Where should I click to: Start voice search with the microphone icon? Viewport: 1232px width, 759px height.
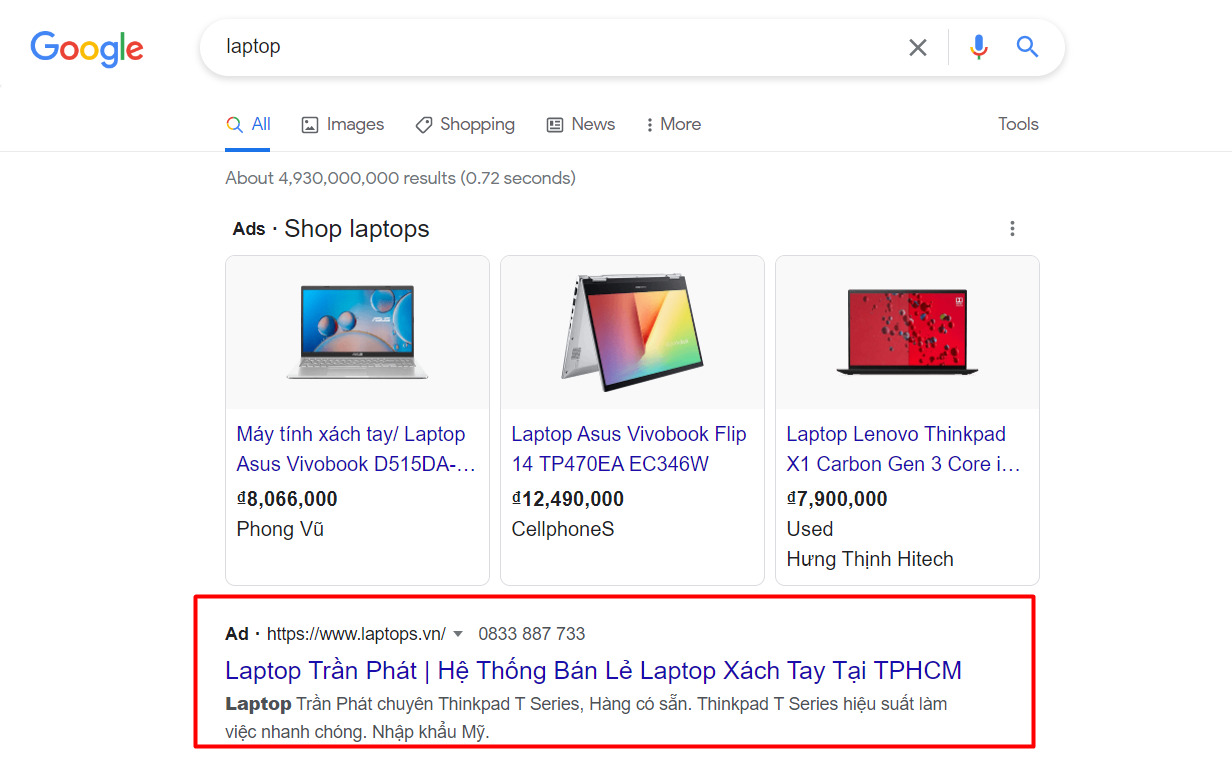978,47
